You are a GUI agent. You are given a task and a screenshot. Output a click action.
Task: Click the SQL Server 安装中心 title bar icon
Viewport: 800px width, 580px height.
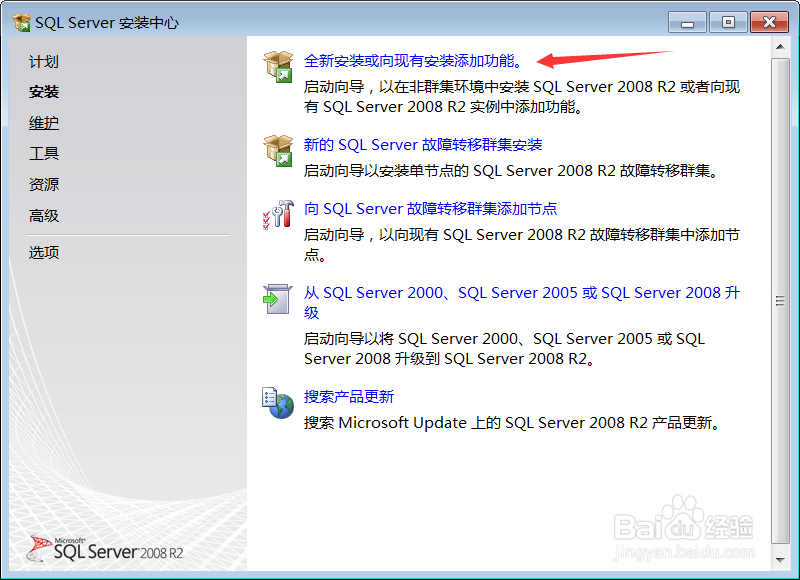(x=21, y=23)
